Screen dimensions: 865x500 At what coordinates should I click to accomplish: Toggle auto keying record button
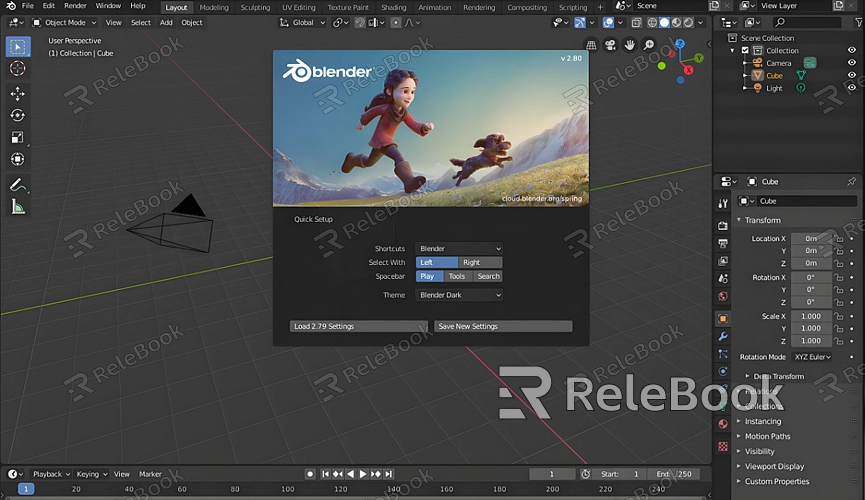[310, 474]
